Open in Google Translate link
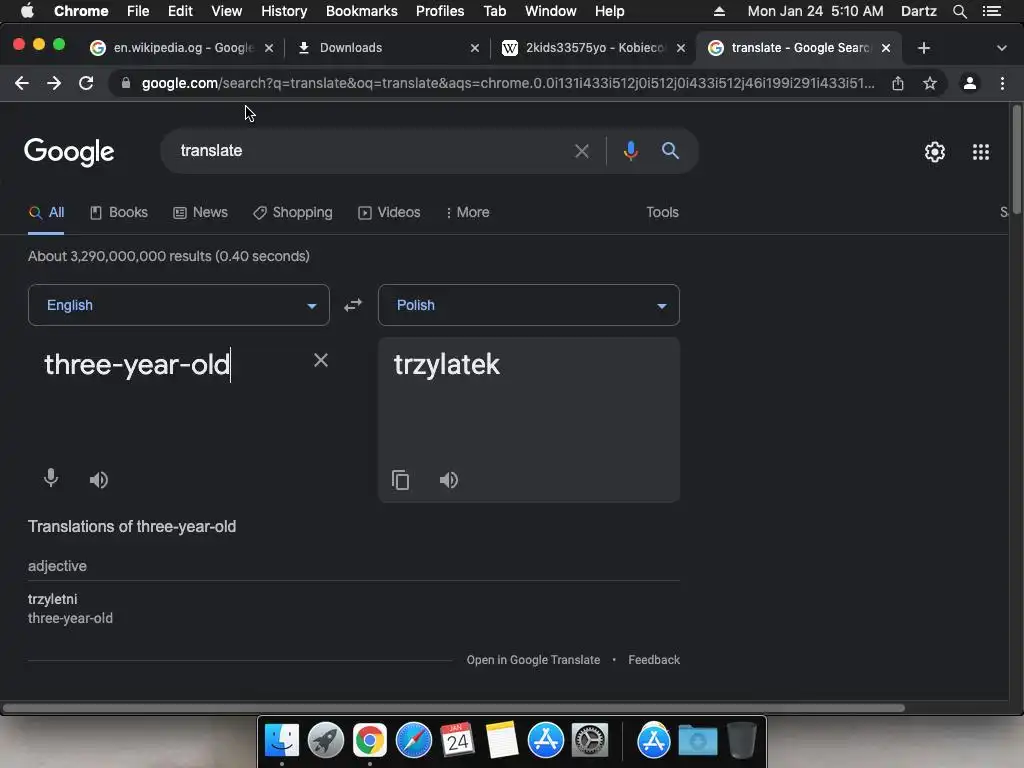 tap(533, 660)
